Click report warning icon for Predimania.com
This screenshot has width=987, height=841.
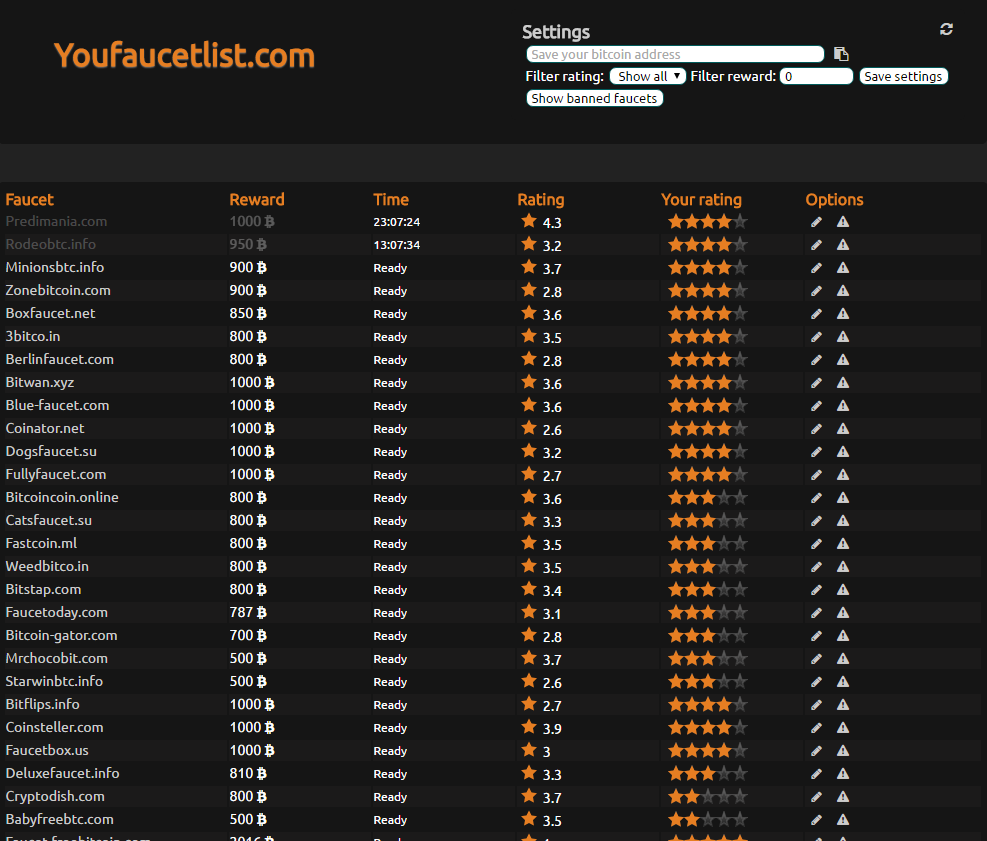(843, 222)
